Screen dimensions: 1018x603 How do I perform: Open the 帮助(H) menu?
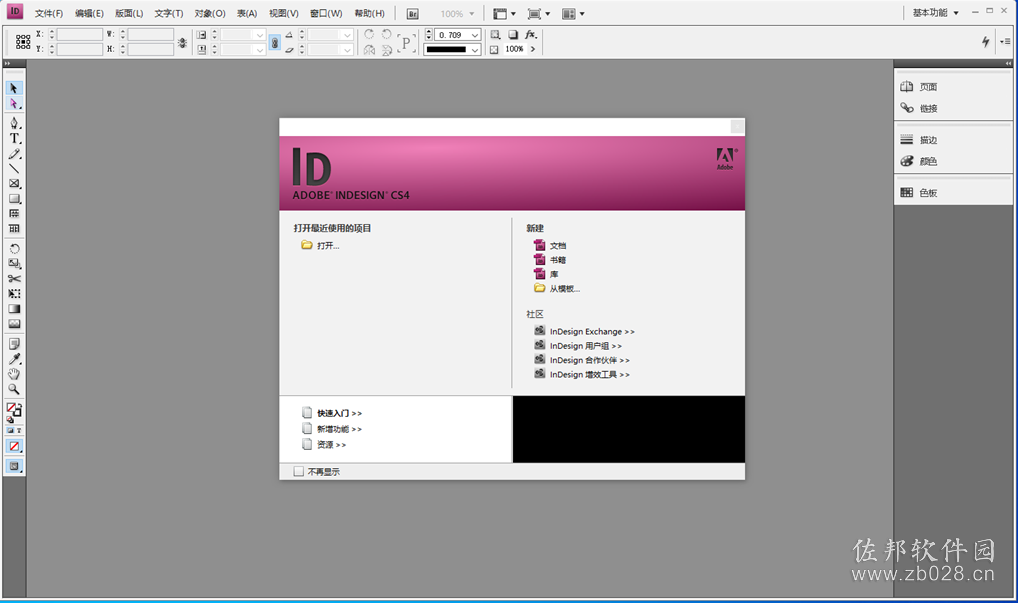(369, 14)
